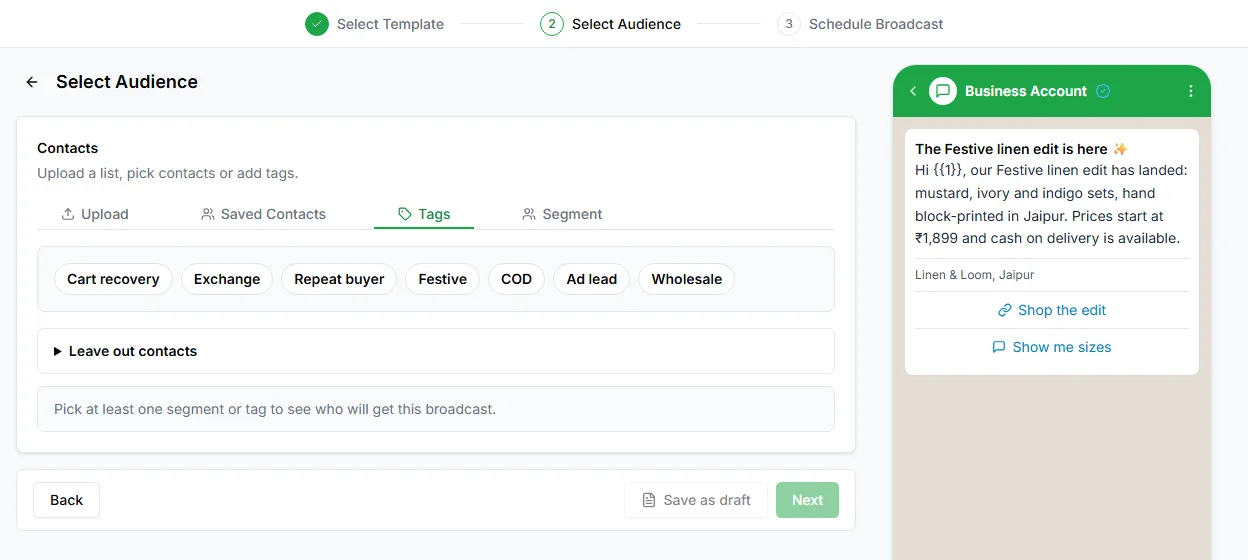Switch to the Segment tab
The width and height of the screenshot is (1248, 560).
(562, 214)
